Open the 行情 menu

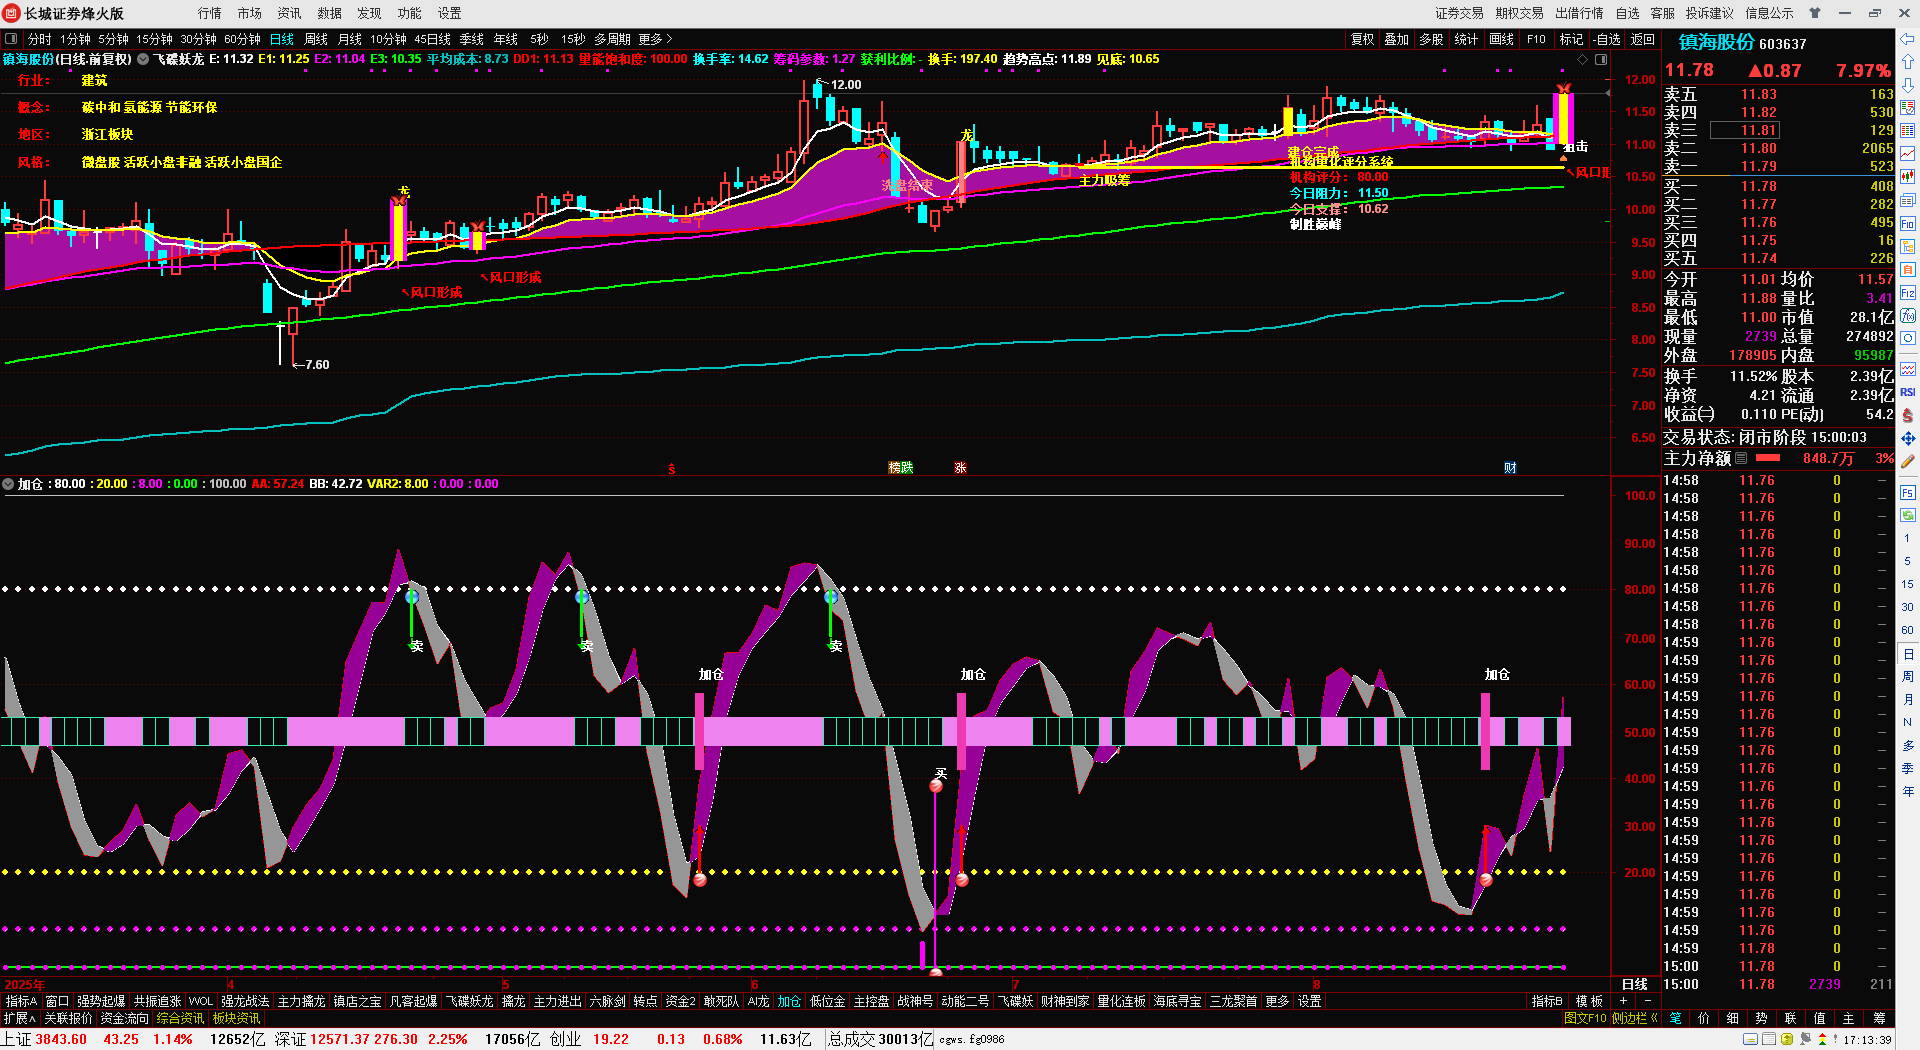coord(210,13)
